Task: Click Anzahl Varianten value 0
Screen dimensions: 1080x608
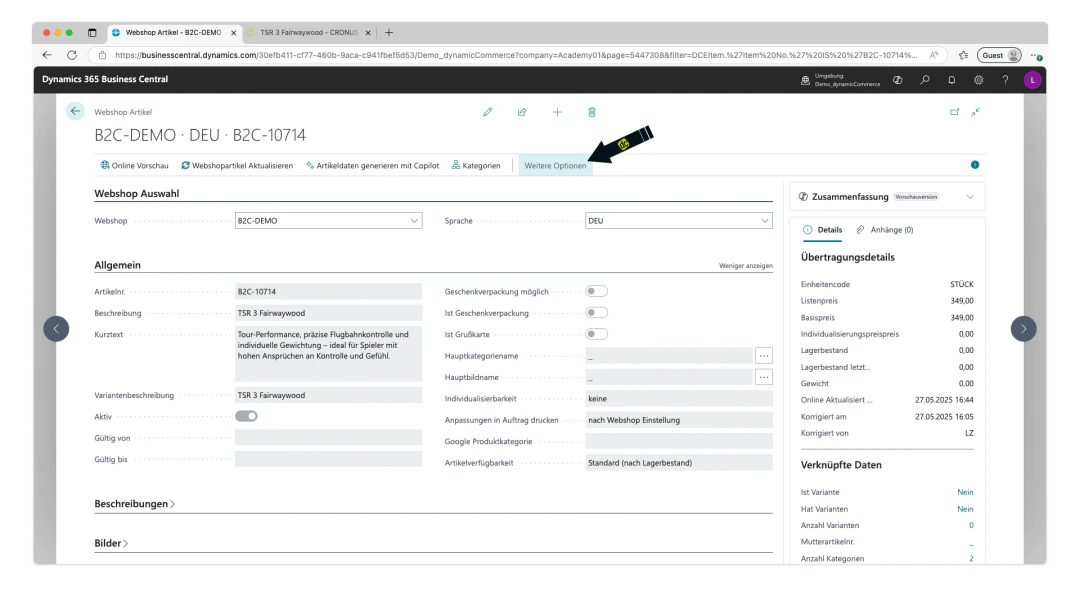Action: (x=971, y=525)
